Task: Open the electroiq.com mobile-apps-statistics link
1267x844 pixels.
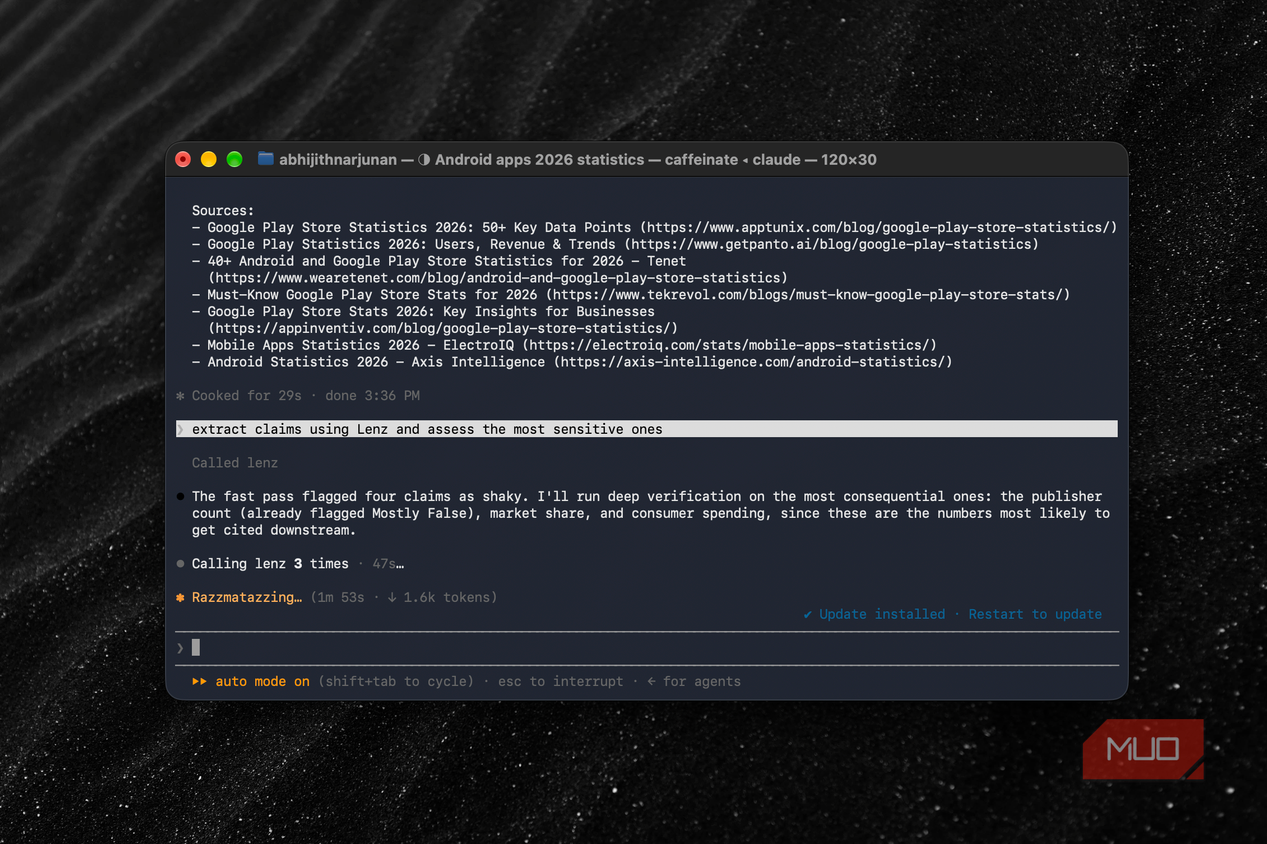Action: pos(729,345)
